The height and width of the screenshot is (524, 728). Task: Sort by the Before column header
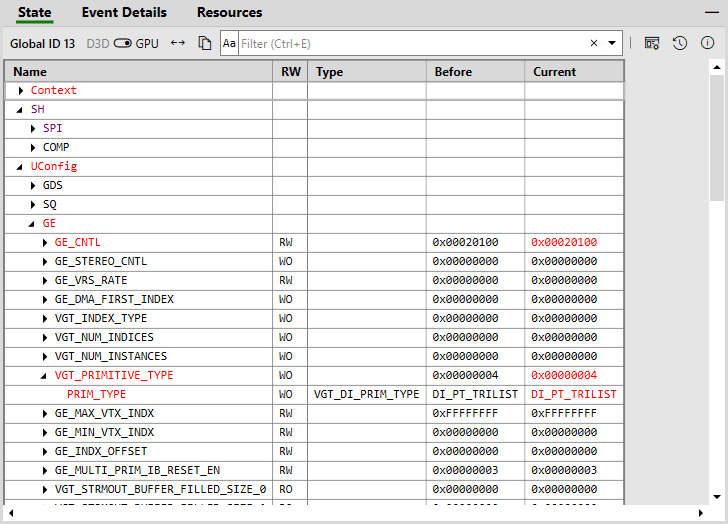475,72
